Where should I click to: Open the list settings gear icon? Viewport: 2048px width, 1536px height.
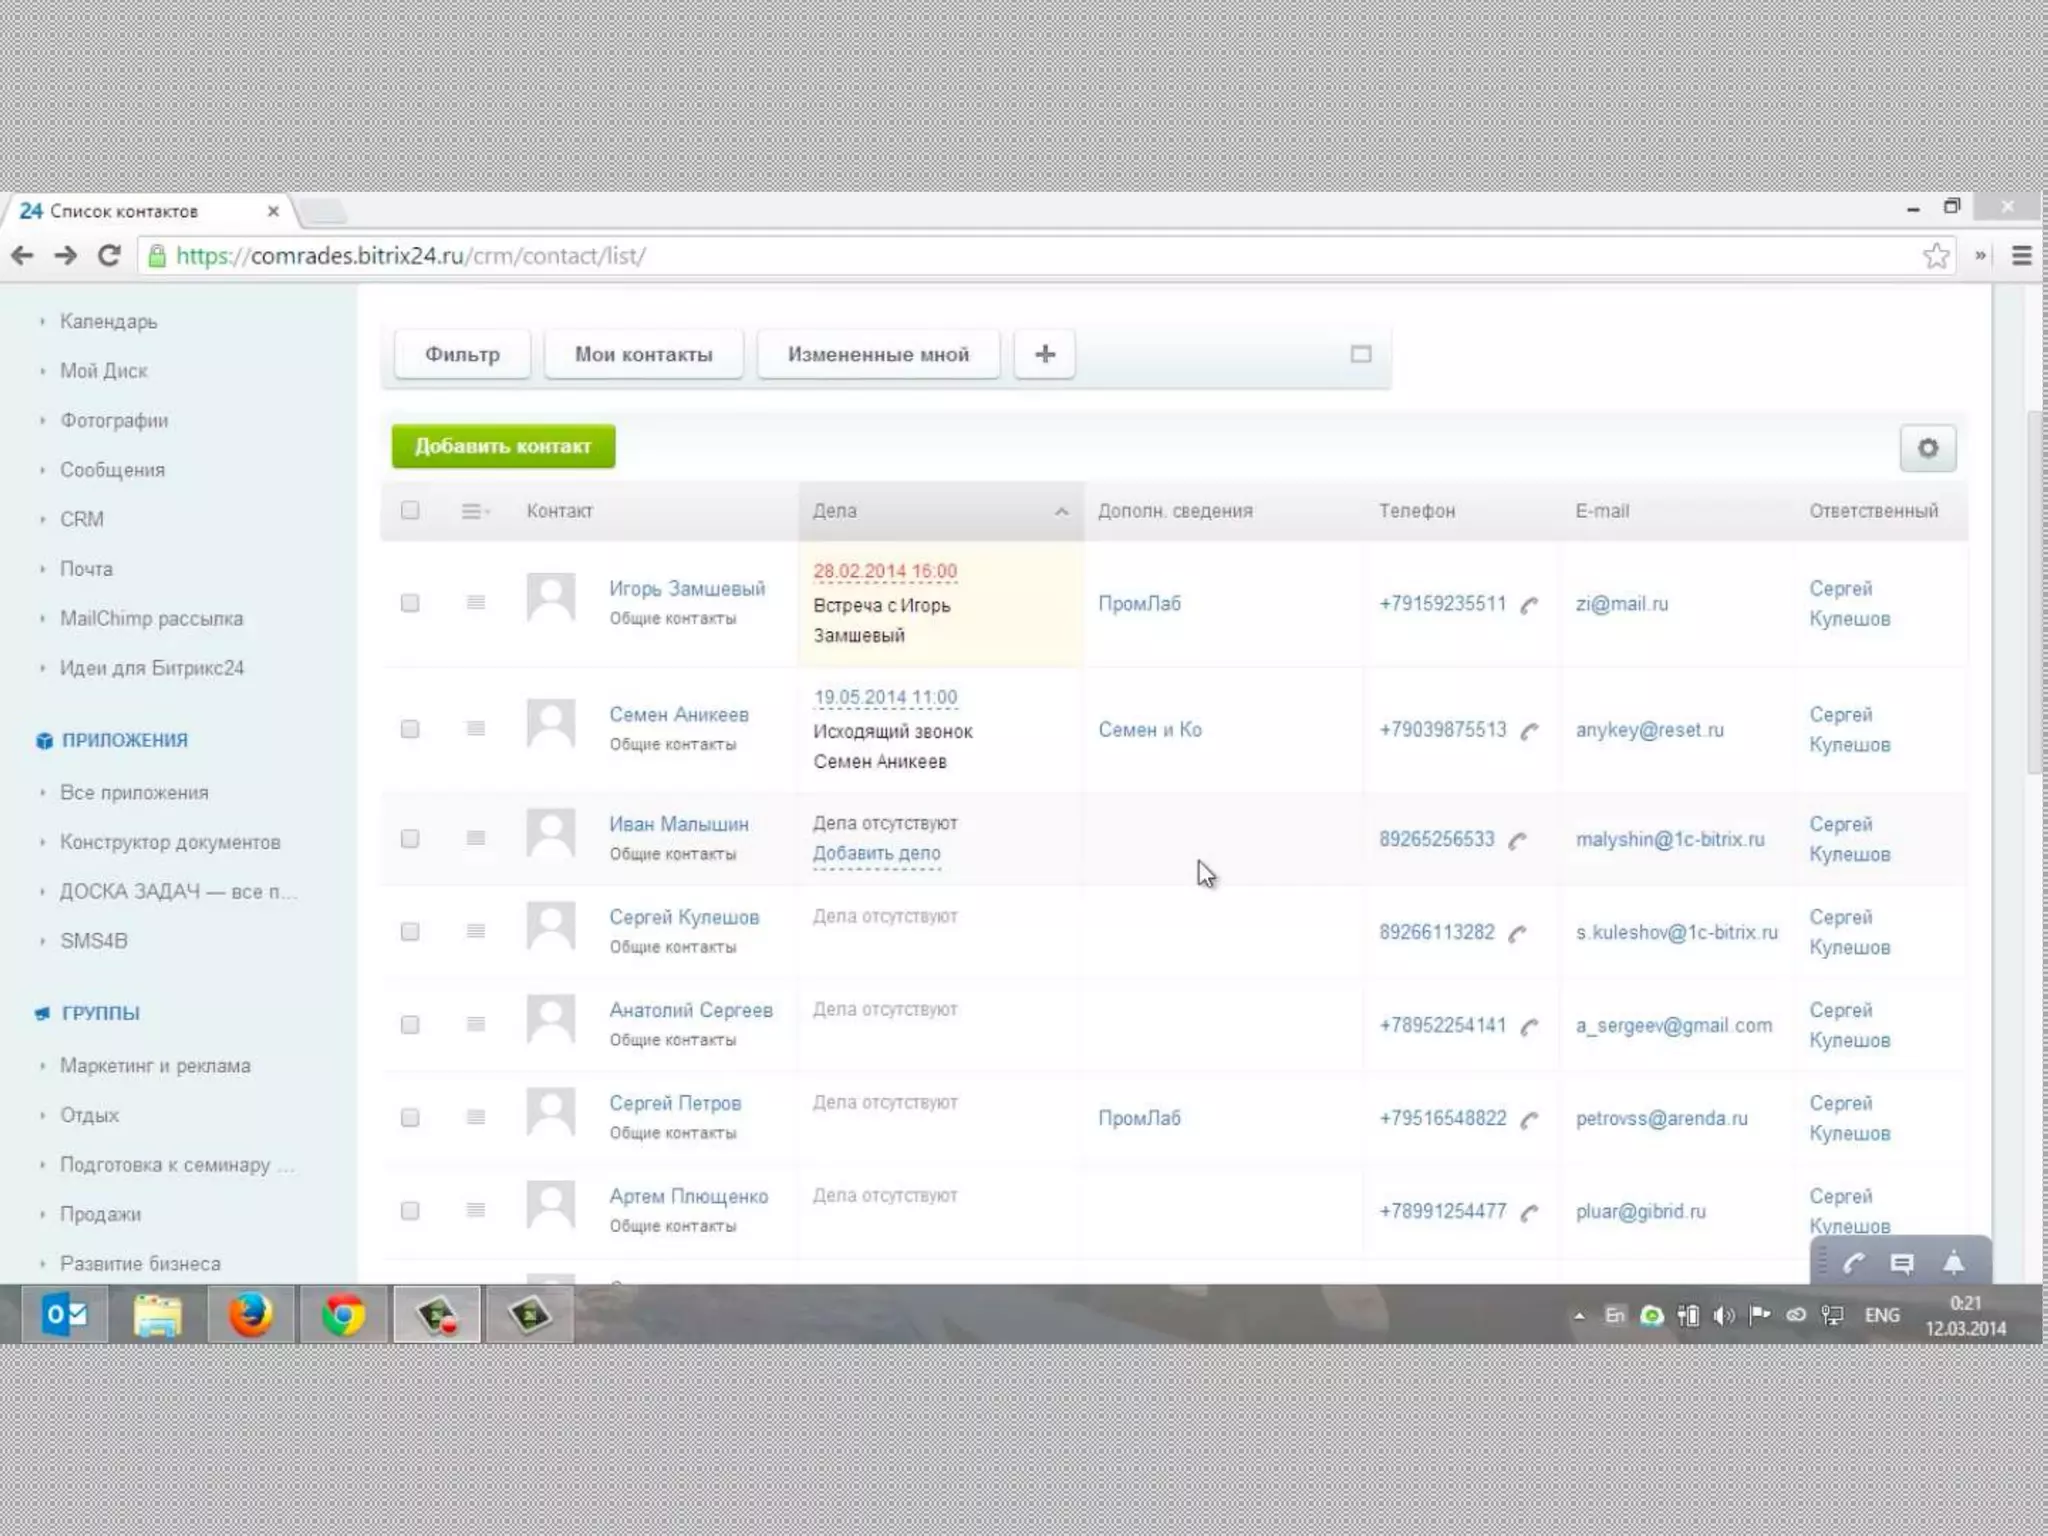coord(1927,448)
